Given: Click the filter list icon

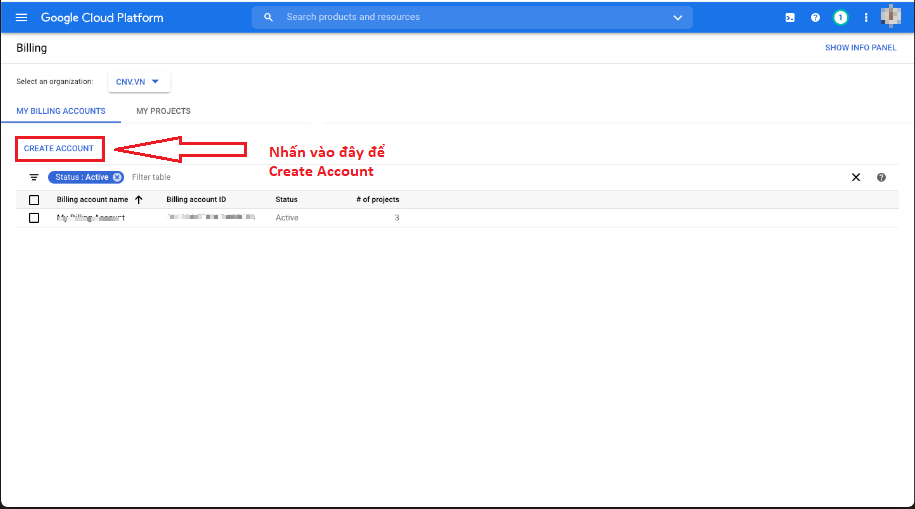Looking at the screenshot, I should (34, 177).
